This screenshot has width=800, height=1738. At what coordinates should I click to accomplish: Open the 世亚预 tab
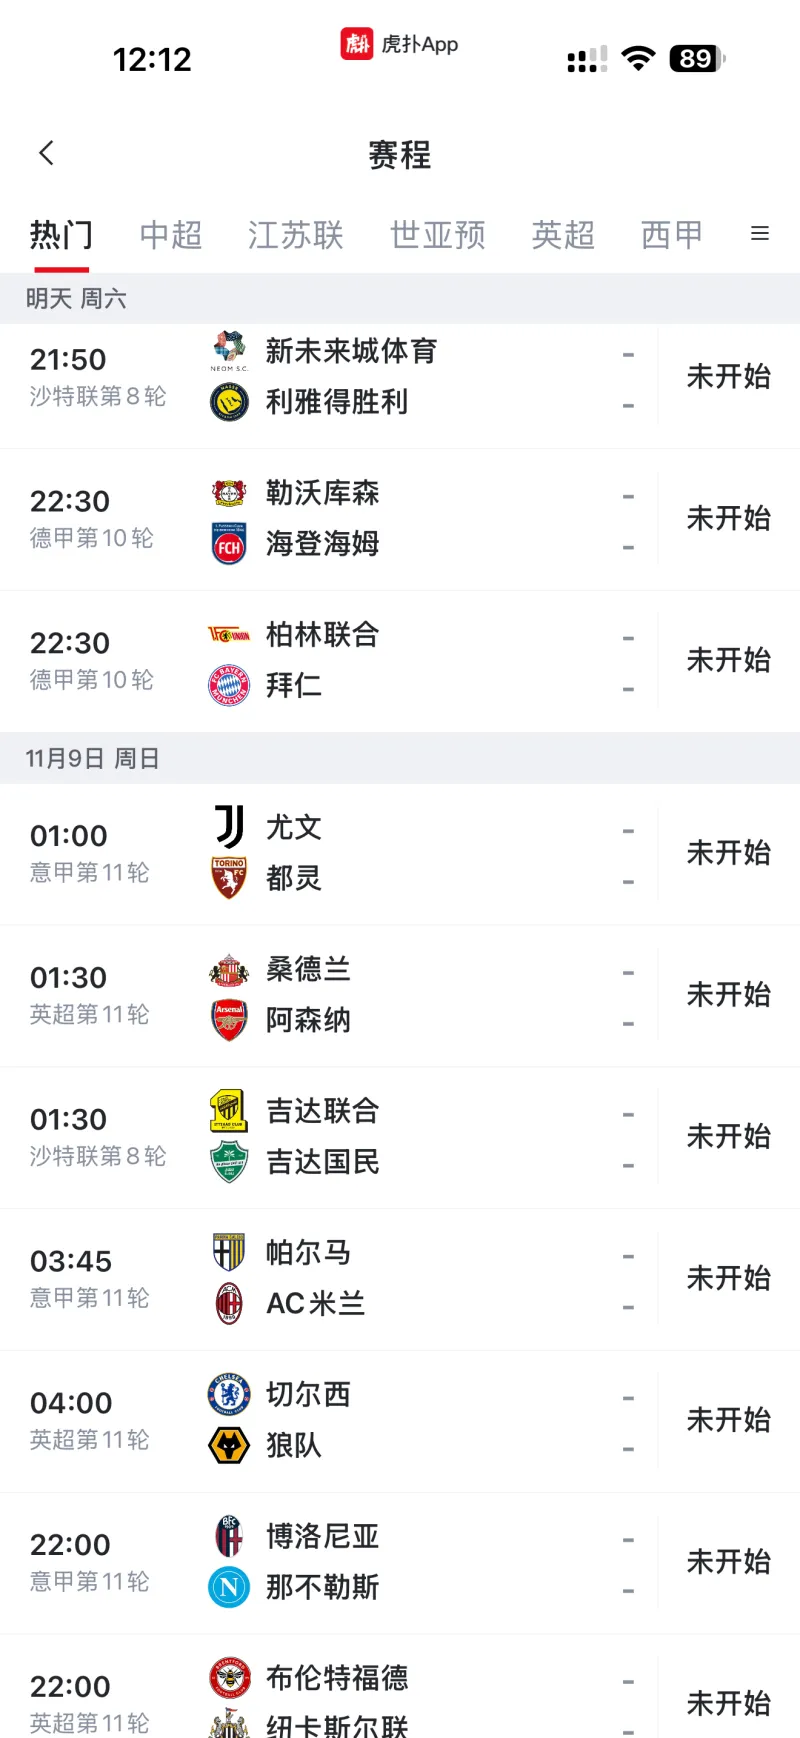[x=438, y=235]
